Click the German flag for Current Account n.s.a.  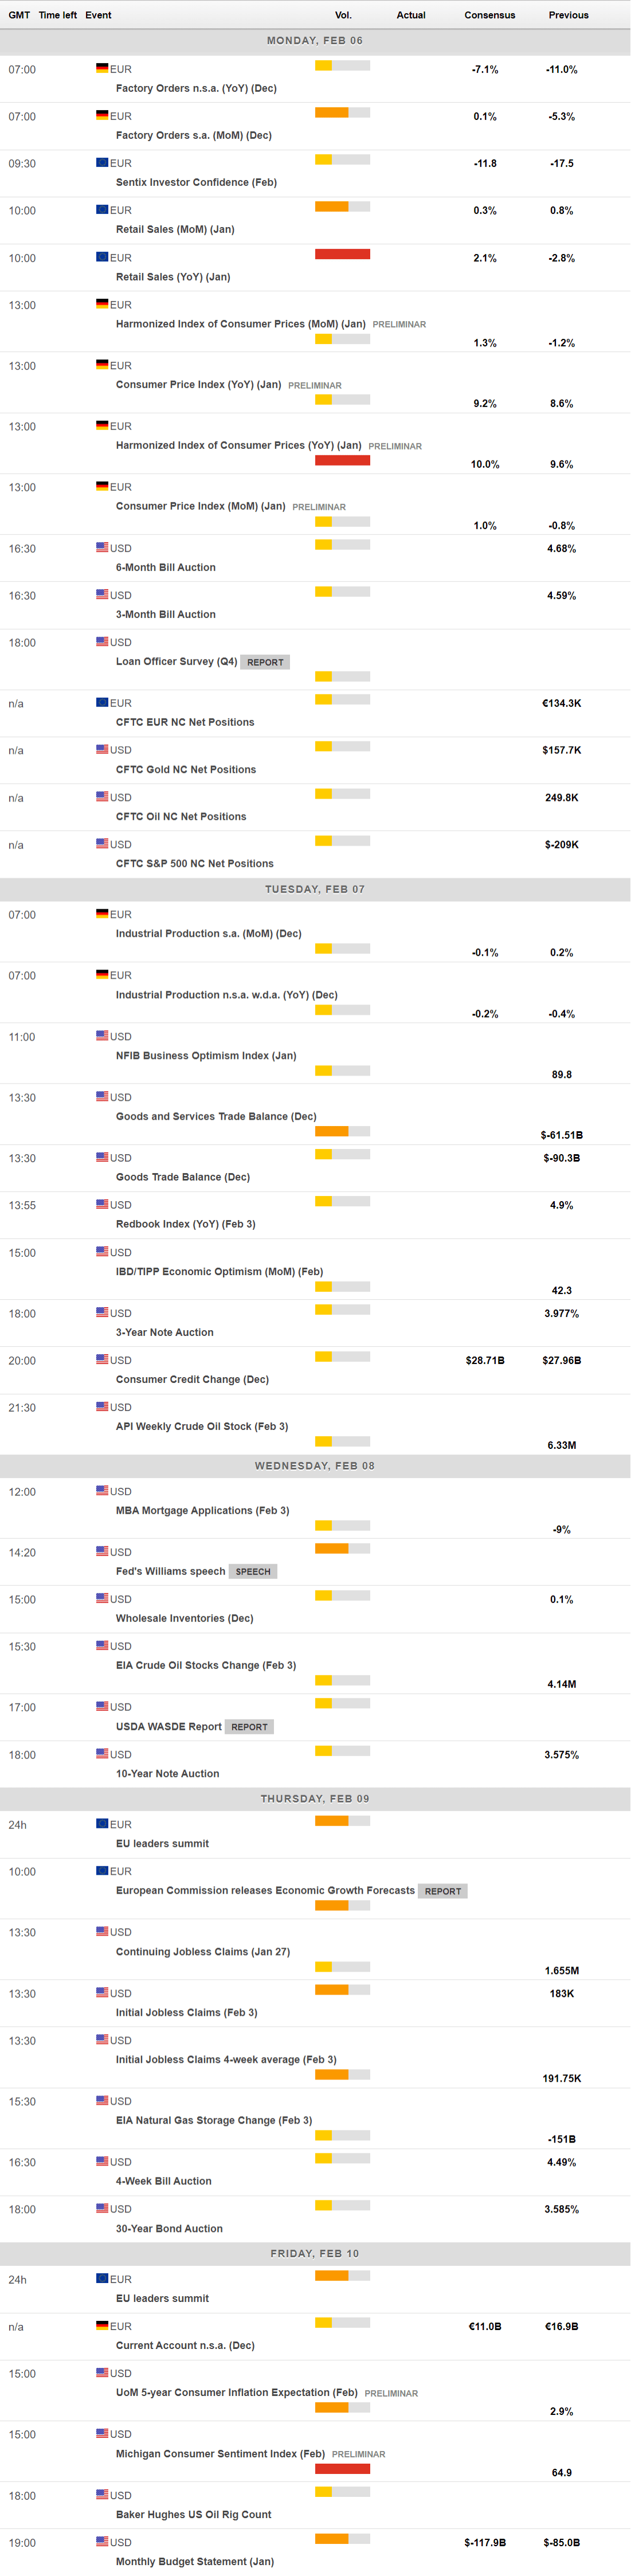[x=102, y=2326]
